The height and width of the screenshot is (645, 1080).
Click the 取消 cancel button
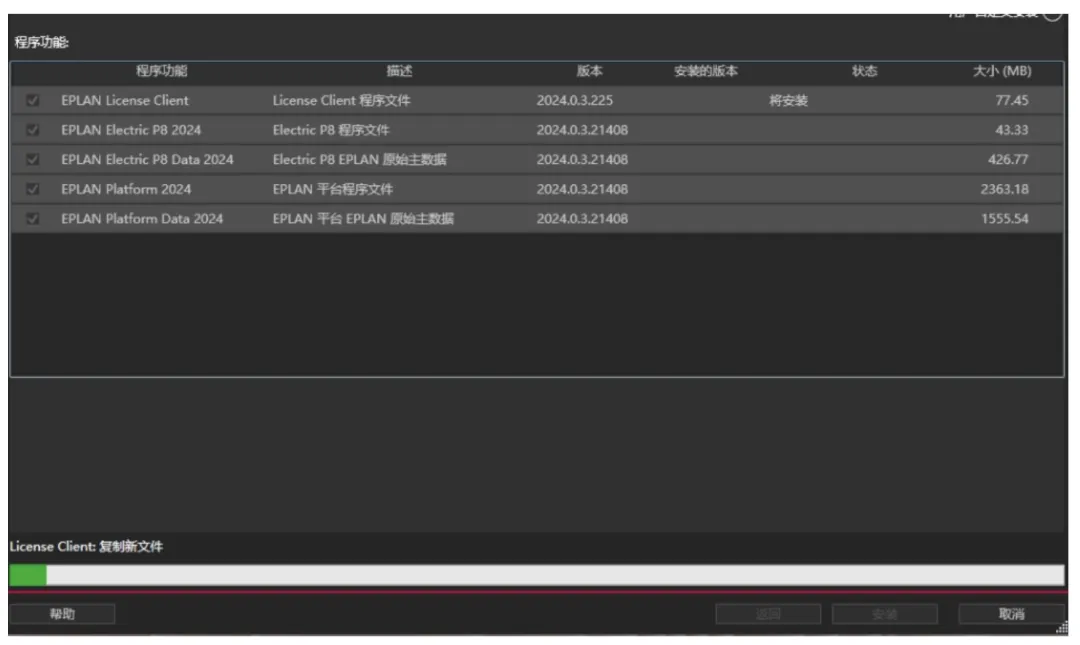pos(1011,614)
